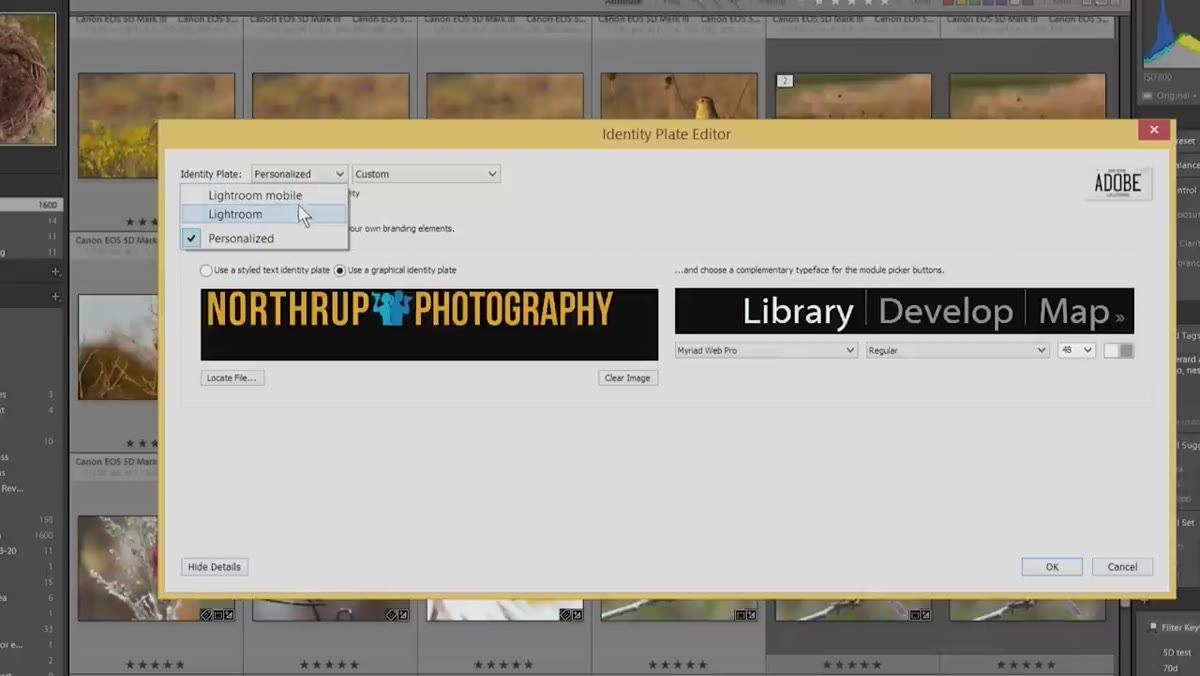Viewport: 1200px width, 676px height.
Task: Click the word Develop in the module preview
Action: [945, 312]
